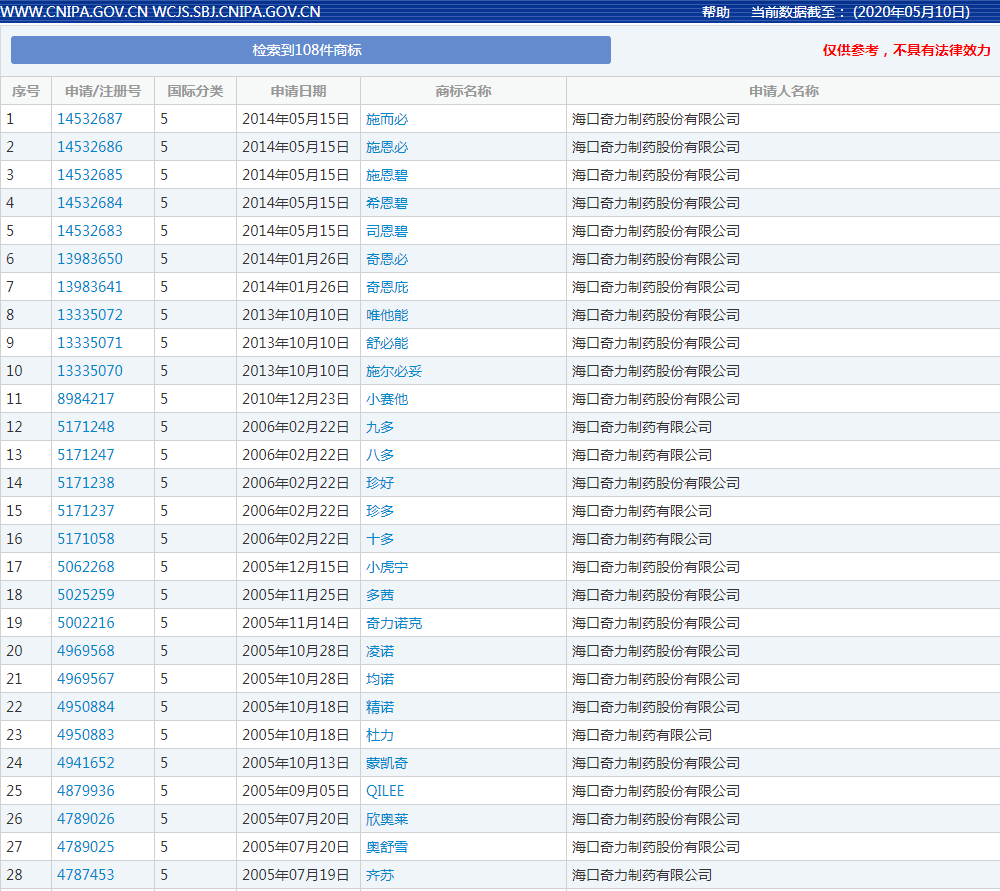View trademark 小赛他 details
Screen dimensions: 1000x891
387,399
